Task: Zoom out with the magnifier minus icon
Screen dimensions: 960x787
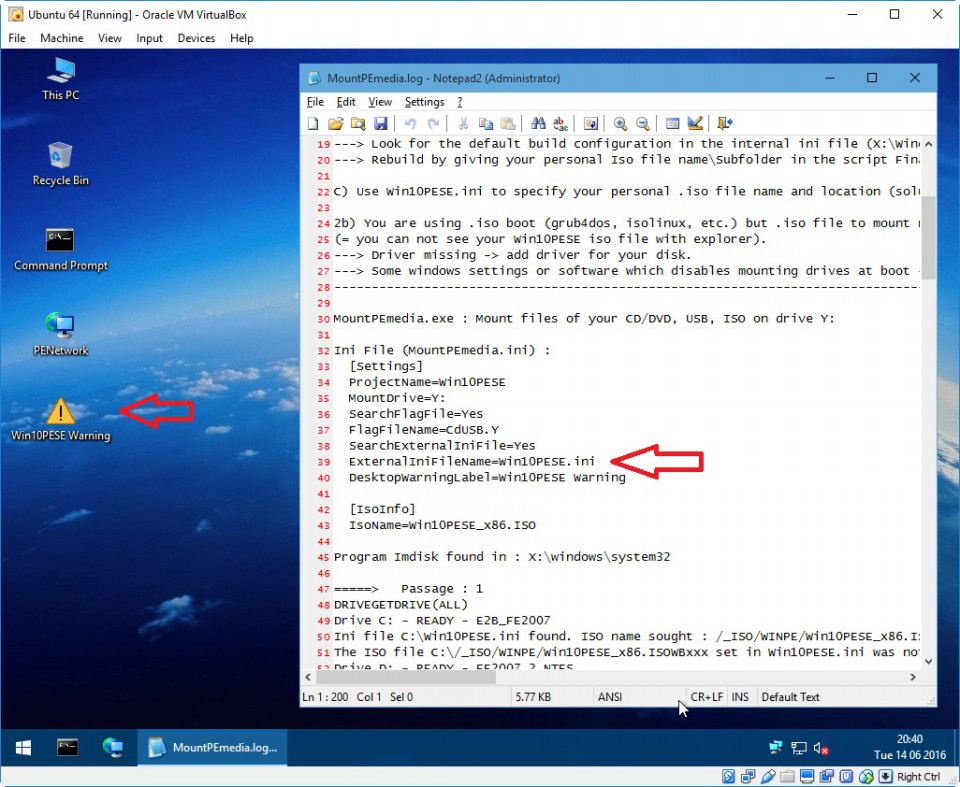Action: coord(642,124)
